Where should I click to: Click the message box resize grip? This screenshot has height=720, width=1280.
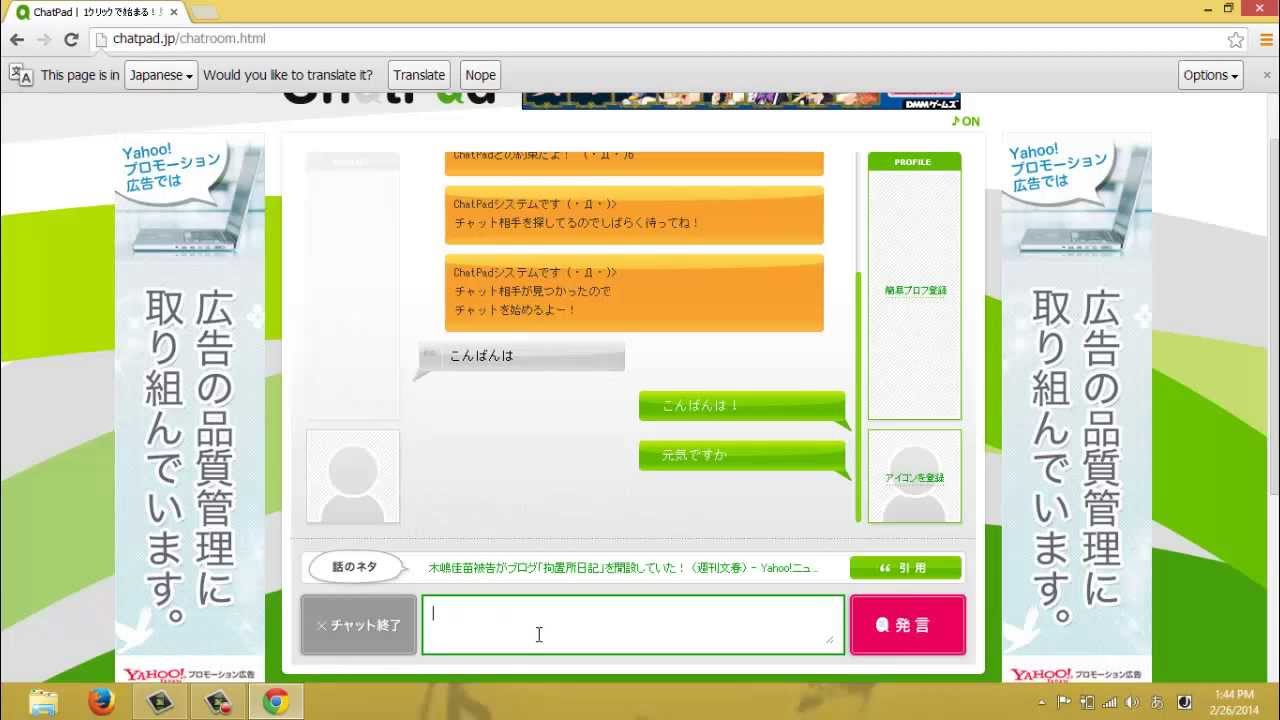[829, 640]
